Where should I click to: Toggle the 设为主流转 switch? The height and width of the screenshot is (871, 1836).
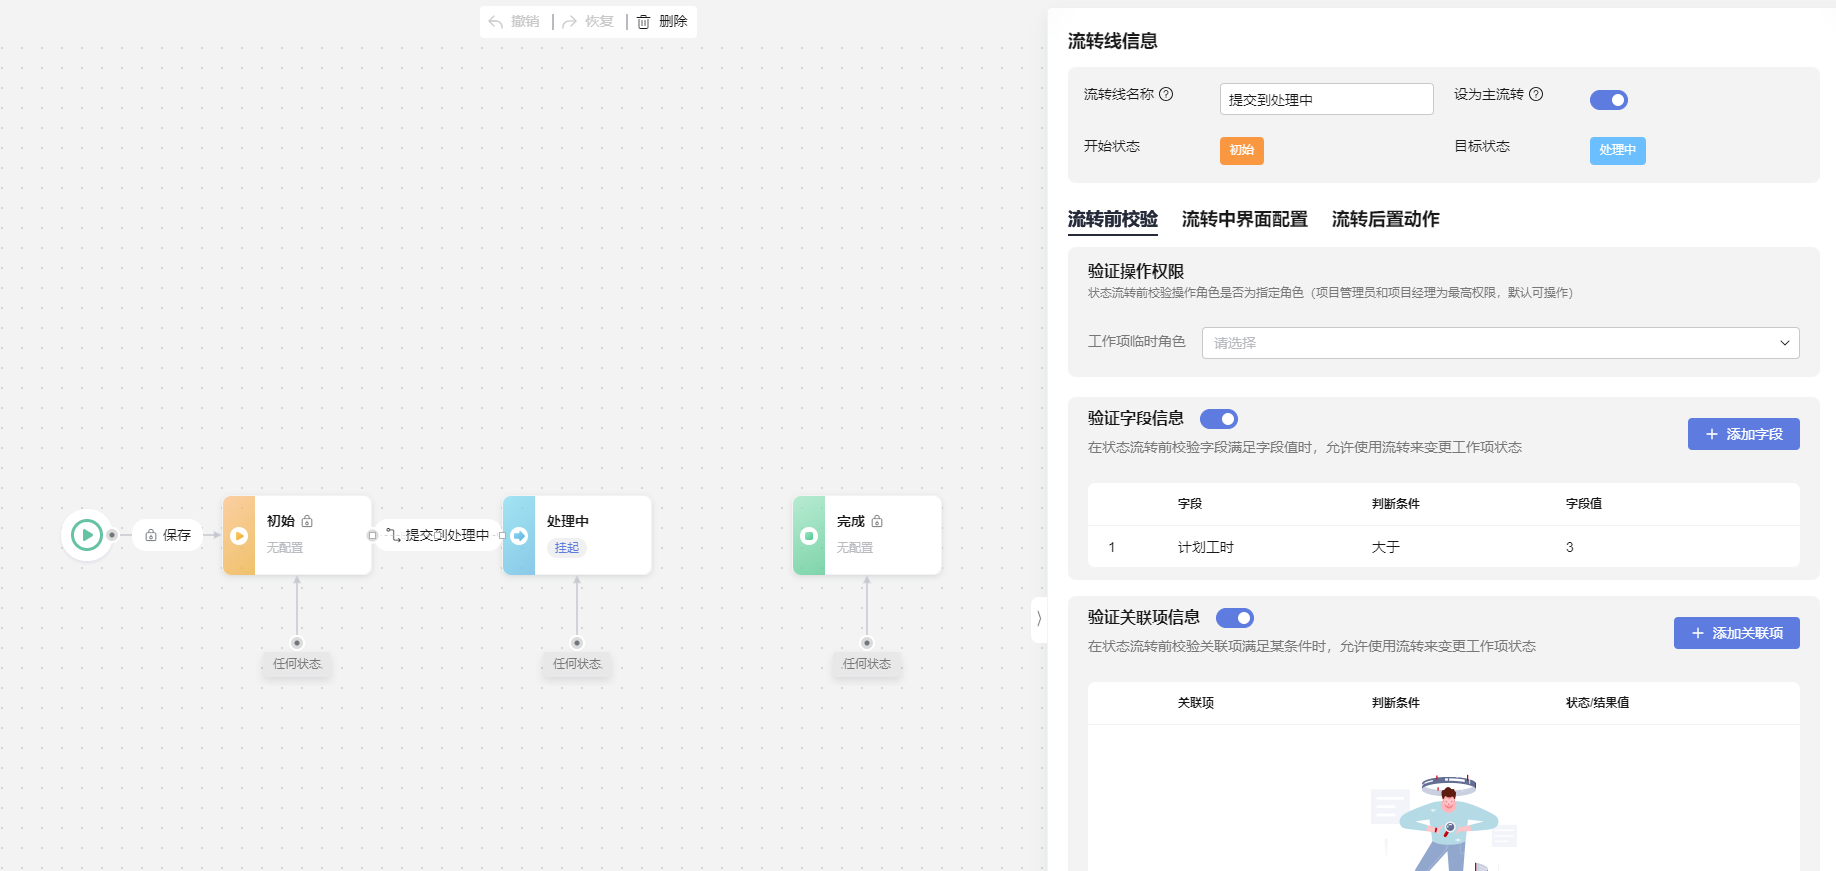pyautogui.click(x=1609, y=100)
